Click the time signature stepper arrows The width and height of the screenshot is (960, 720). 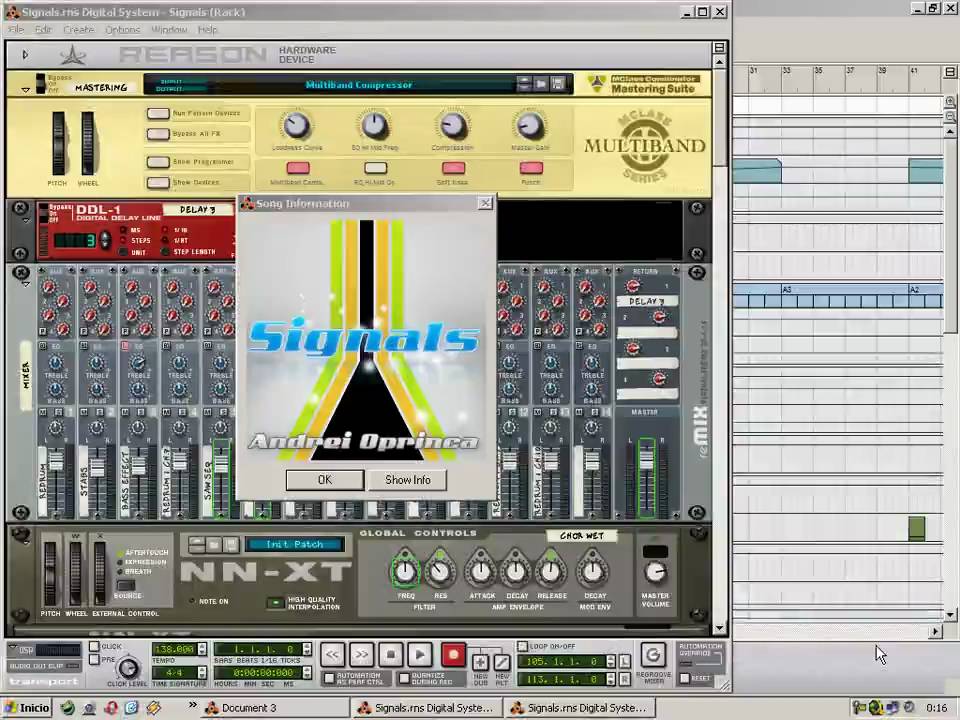pos(203,673)
